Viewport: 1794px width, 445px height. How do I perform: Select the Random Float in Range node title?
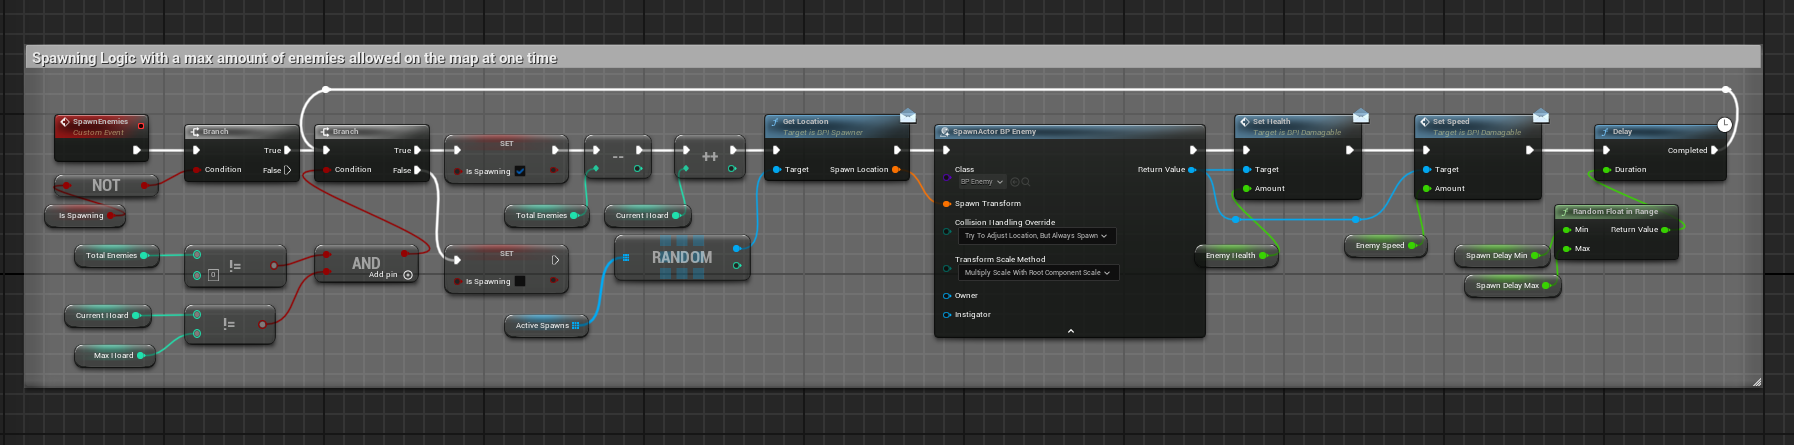1615,212
